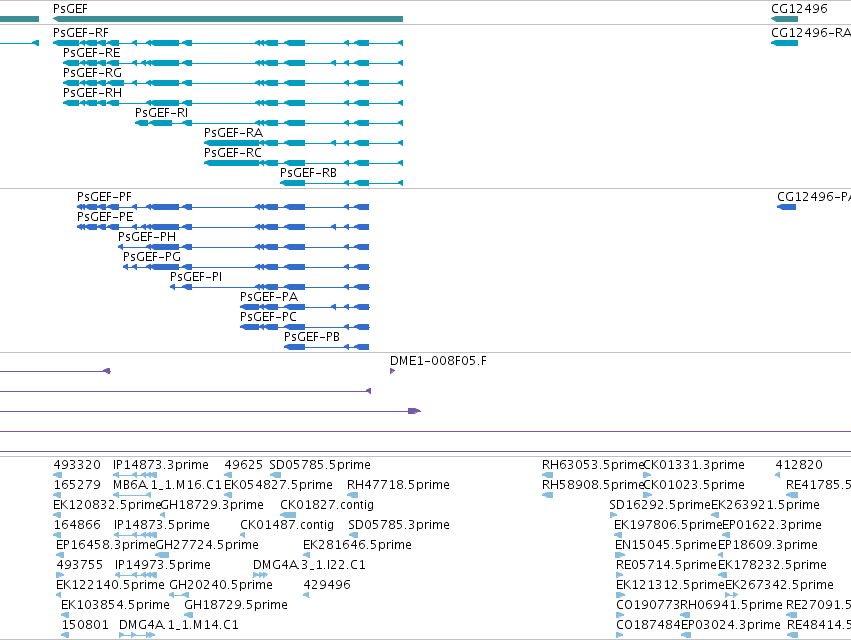This screenshot has width=851, height=640.
Task: Select the CK01331.3prime EST label
Action: [x=694, y=465]
